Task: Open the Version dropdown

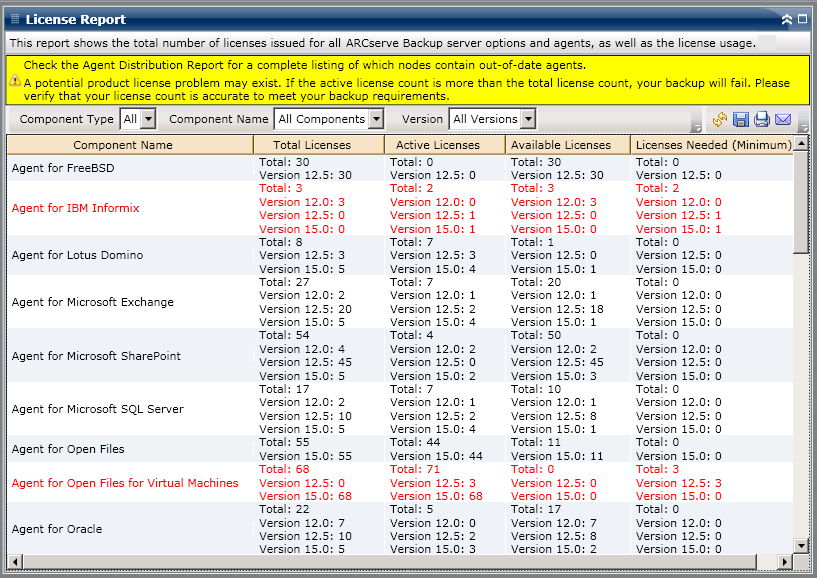Action: click(x=528, y=119)
